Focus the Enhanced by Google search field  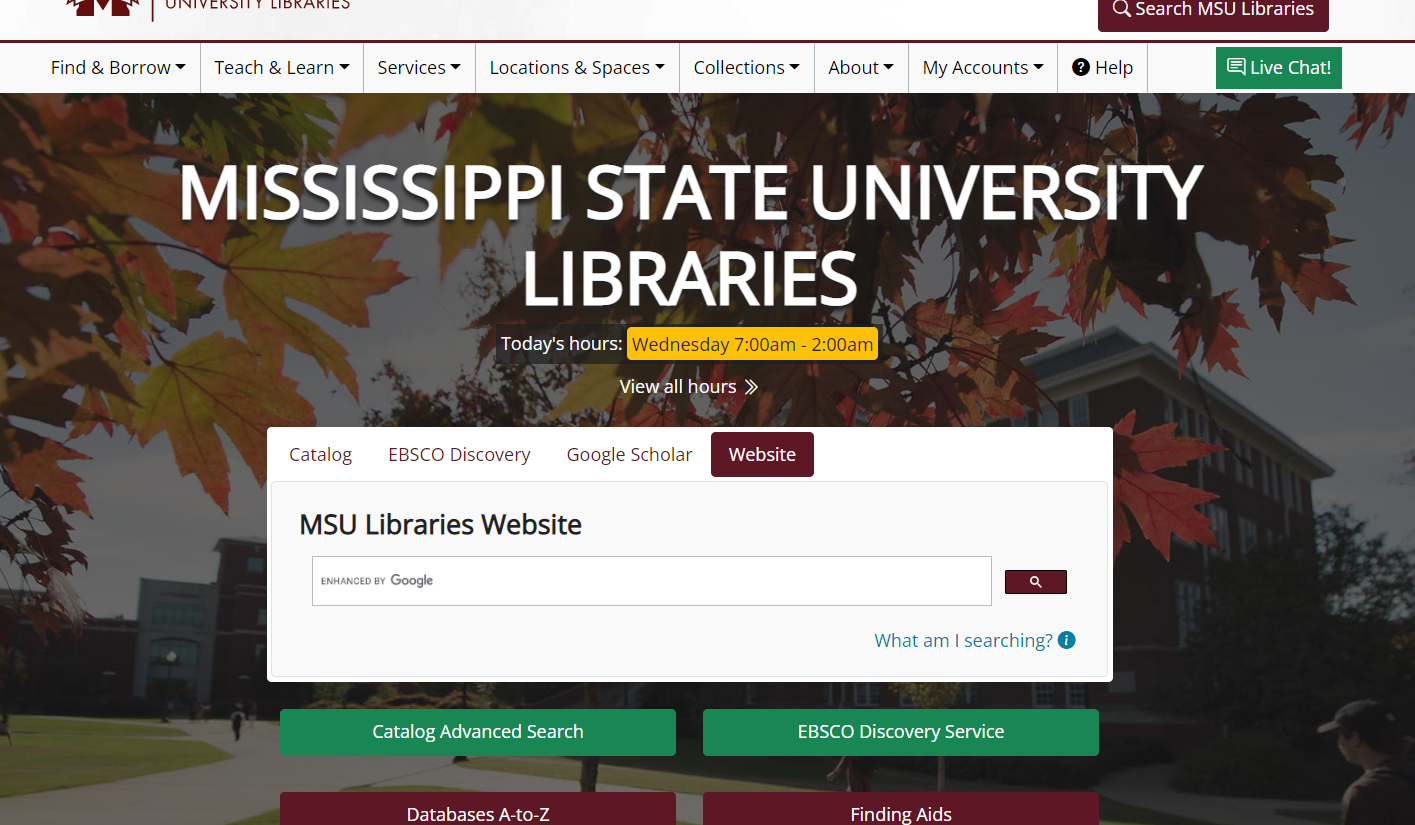pyautogui.click(x=652, y=581)
